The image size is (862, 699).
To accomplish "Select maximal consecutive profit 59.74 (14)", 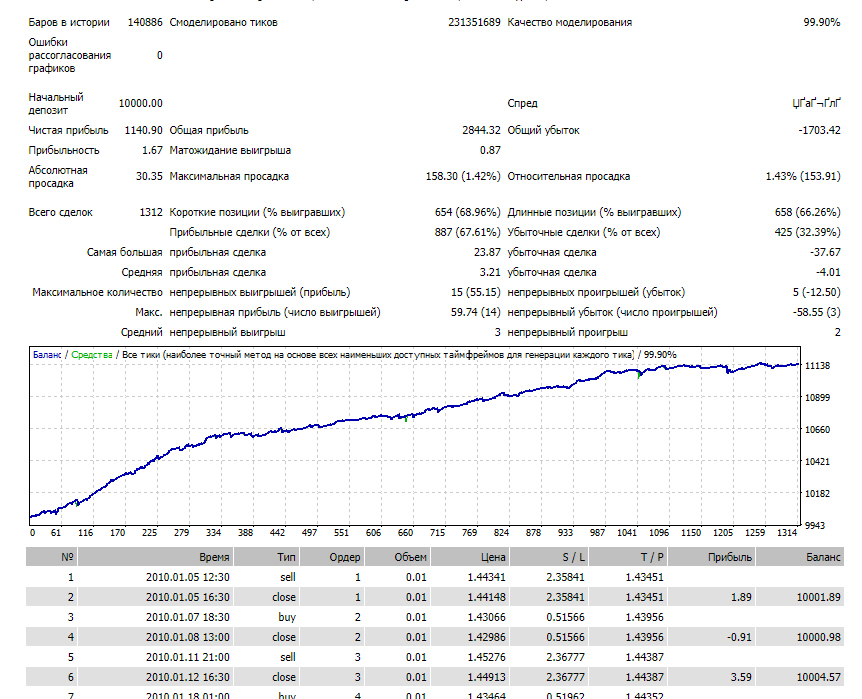I will point(476,312).
